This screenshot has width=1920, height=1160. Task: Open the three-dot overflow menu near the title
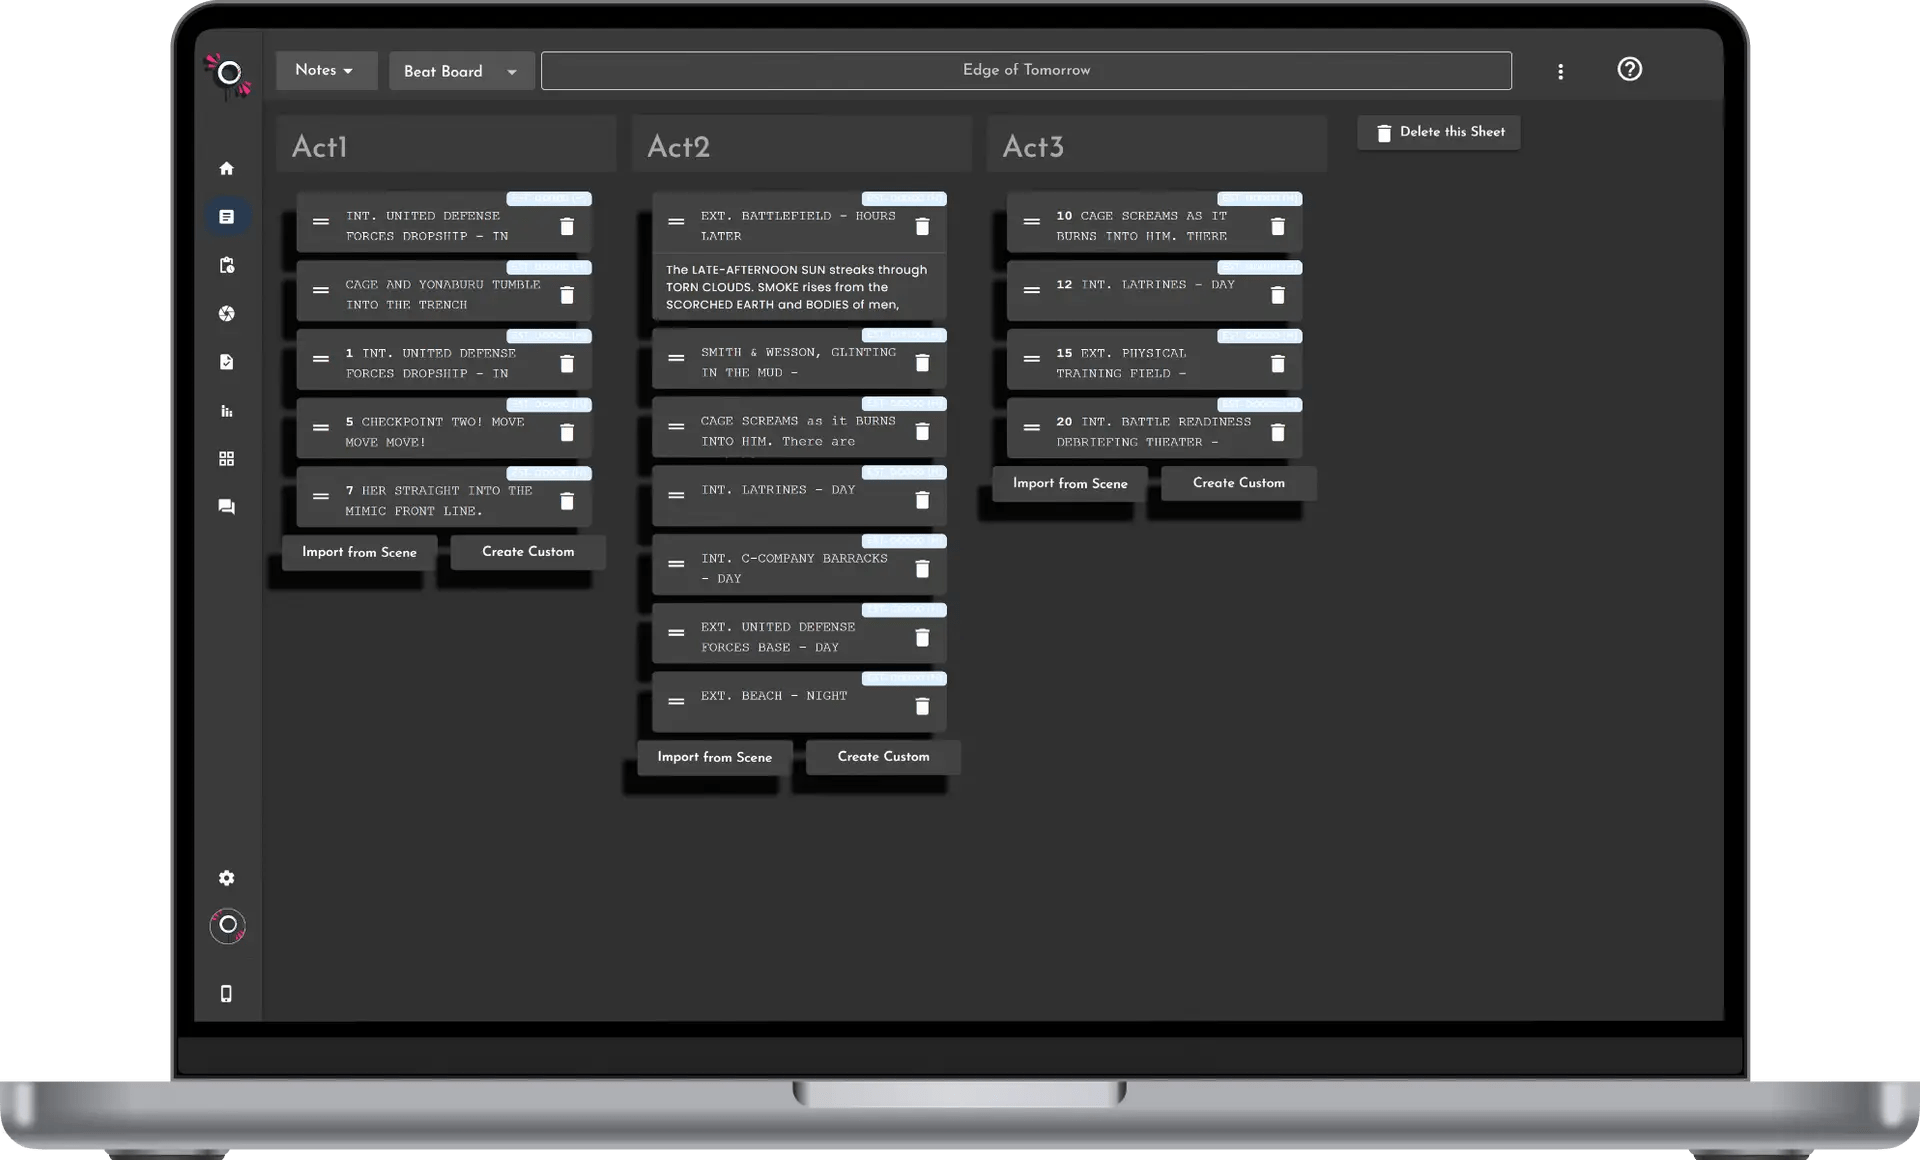pyautogui.click(x=1560, y=70)
